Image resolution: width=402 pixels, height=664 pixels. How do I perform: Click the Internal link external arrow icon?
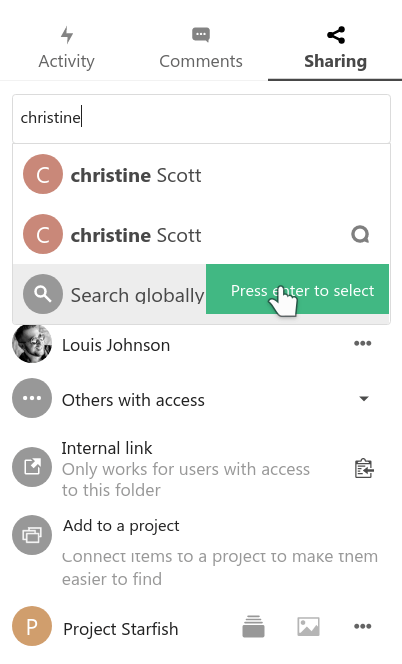(x=32, y=467)
